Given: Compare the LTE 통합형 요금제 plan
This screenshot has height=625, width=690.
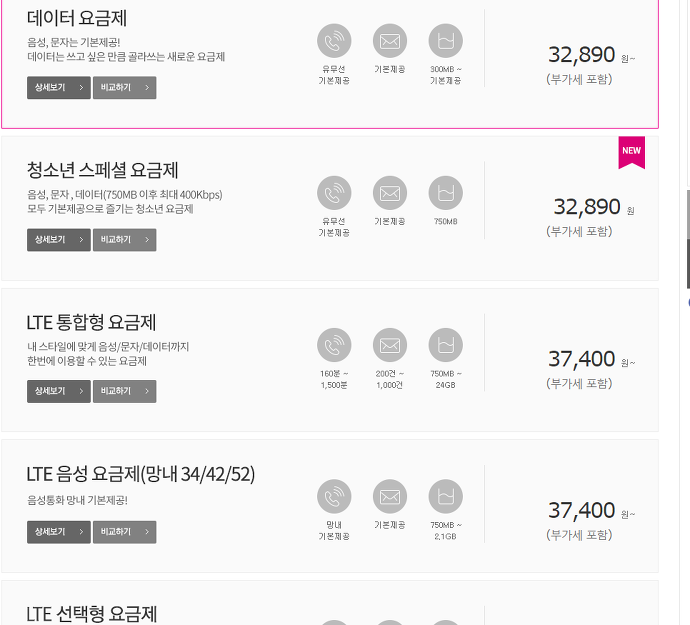Looking at the screenshot, I should click(125, 391).
